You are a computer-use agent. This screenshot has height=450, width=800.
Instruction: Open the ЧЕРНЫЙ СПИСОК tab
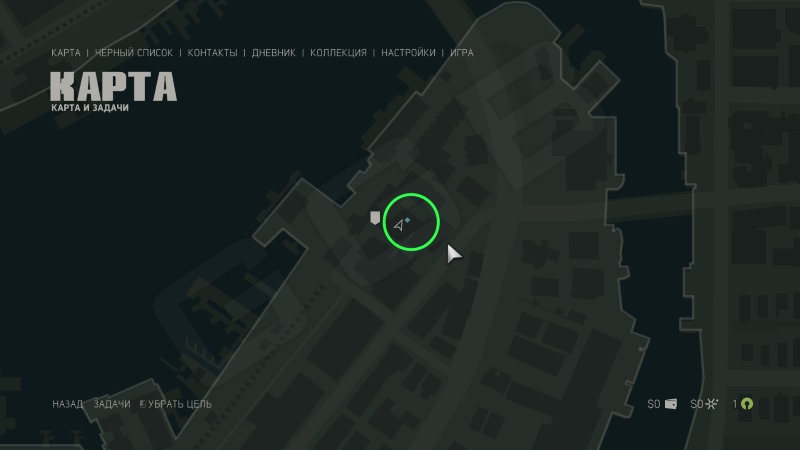(134, 53)
